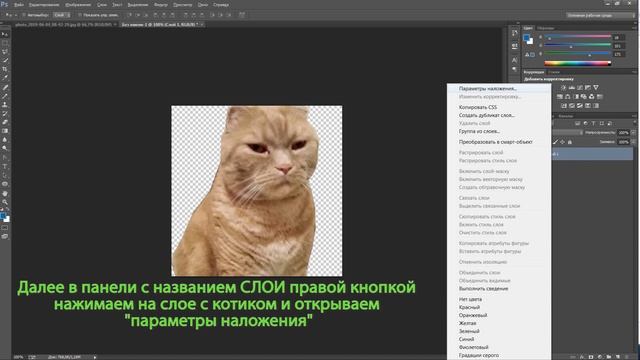Open the status bar info arrow
640x360 pixels.
tap(95, 357)
